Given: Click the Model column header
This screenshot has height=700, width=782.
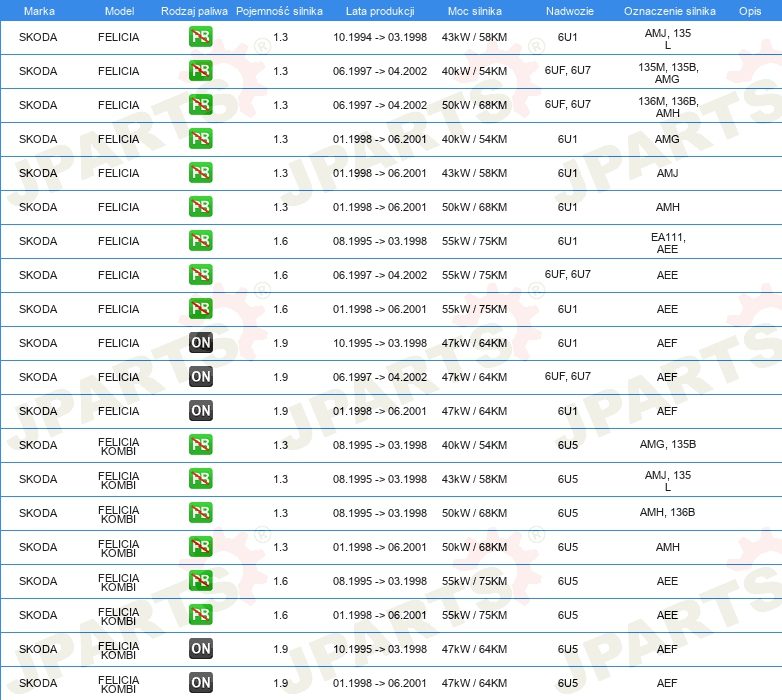Looking at the screenshot, I should 119,11.
